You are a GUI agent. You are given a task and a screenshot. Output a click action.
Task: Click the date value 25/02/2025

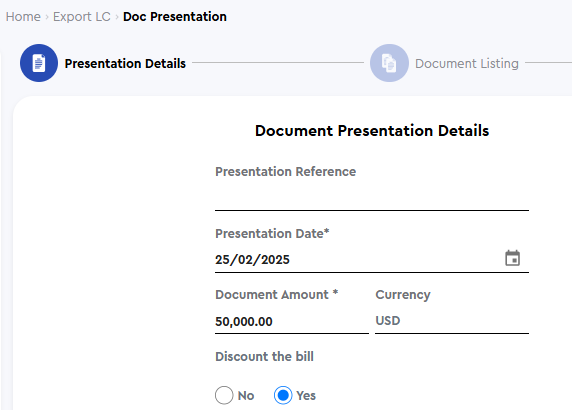[252, 260]
